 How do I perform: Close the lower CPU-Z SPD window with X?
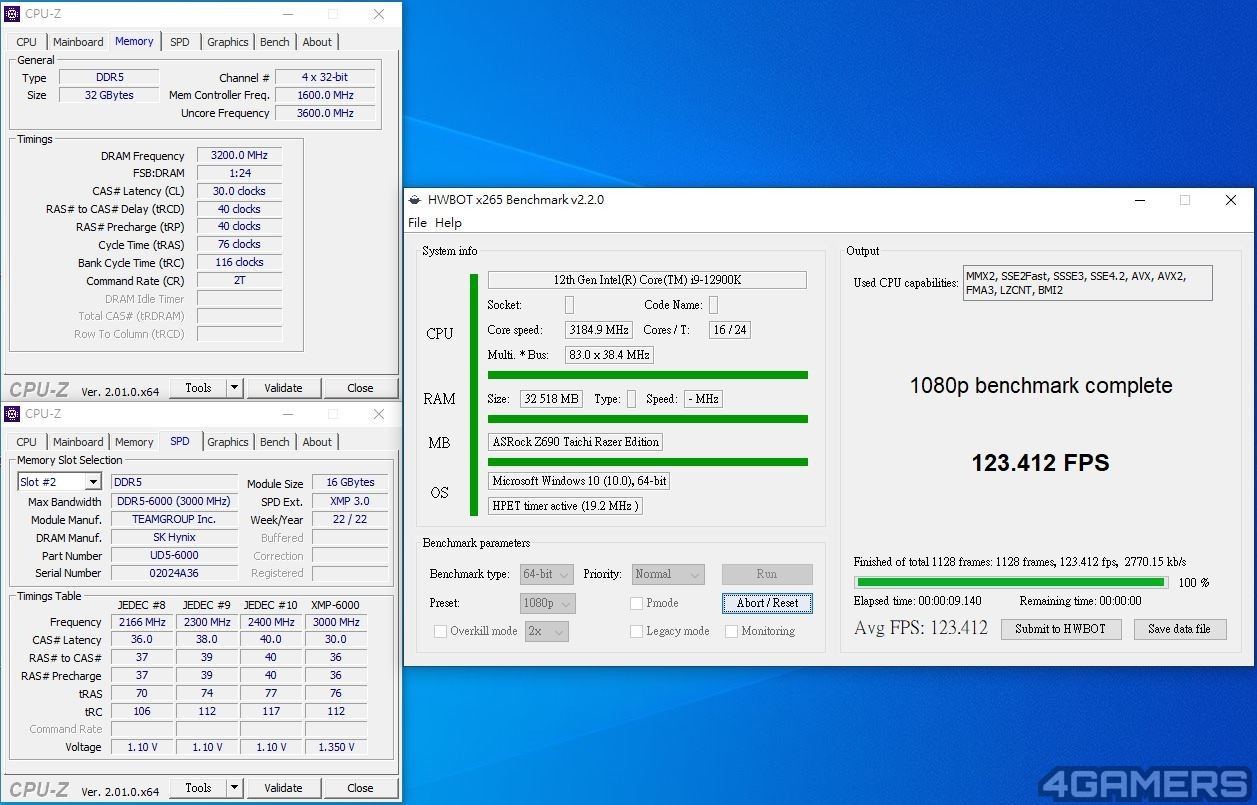click(379, 414)
